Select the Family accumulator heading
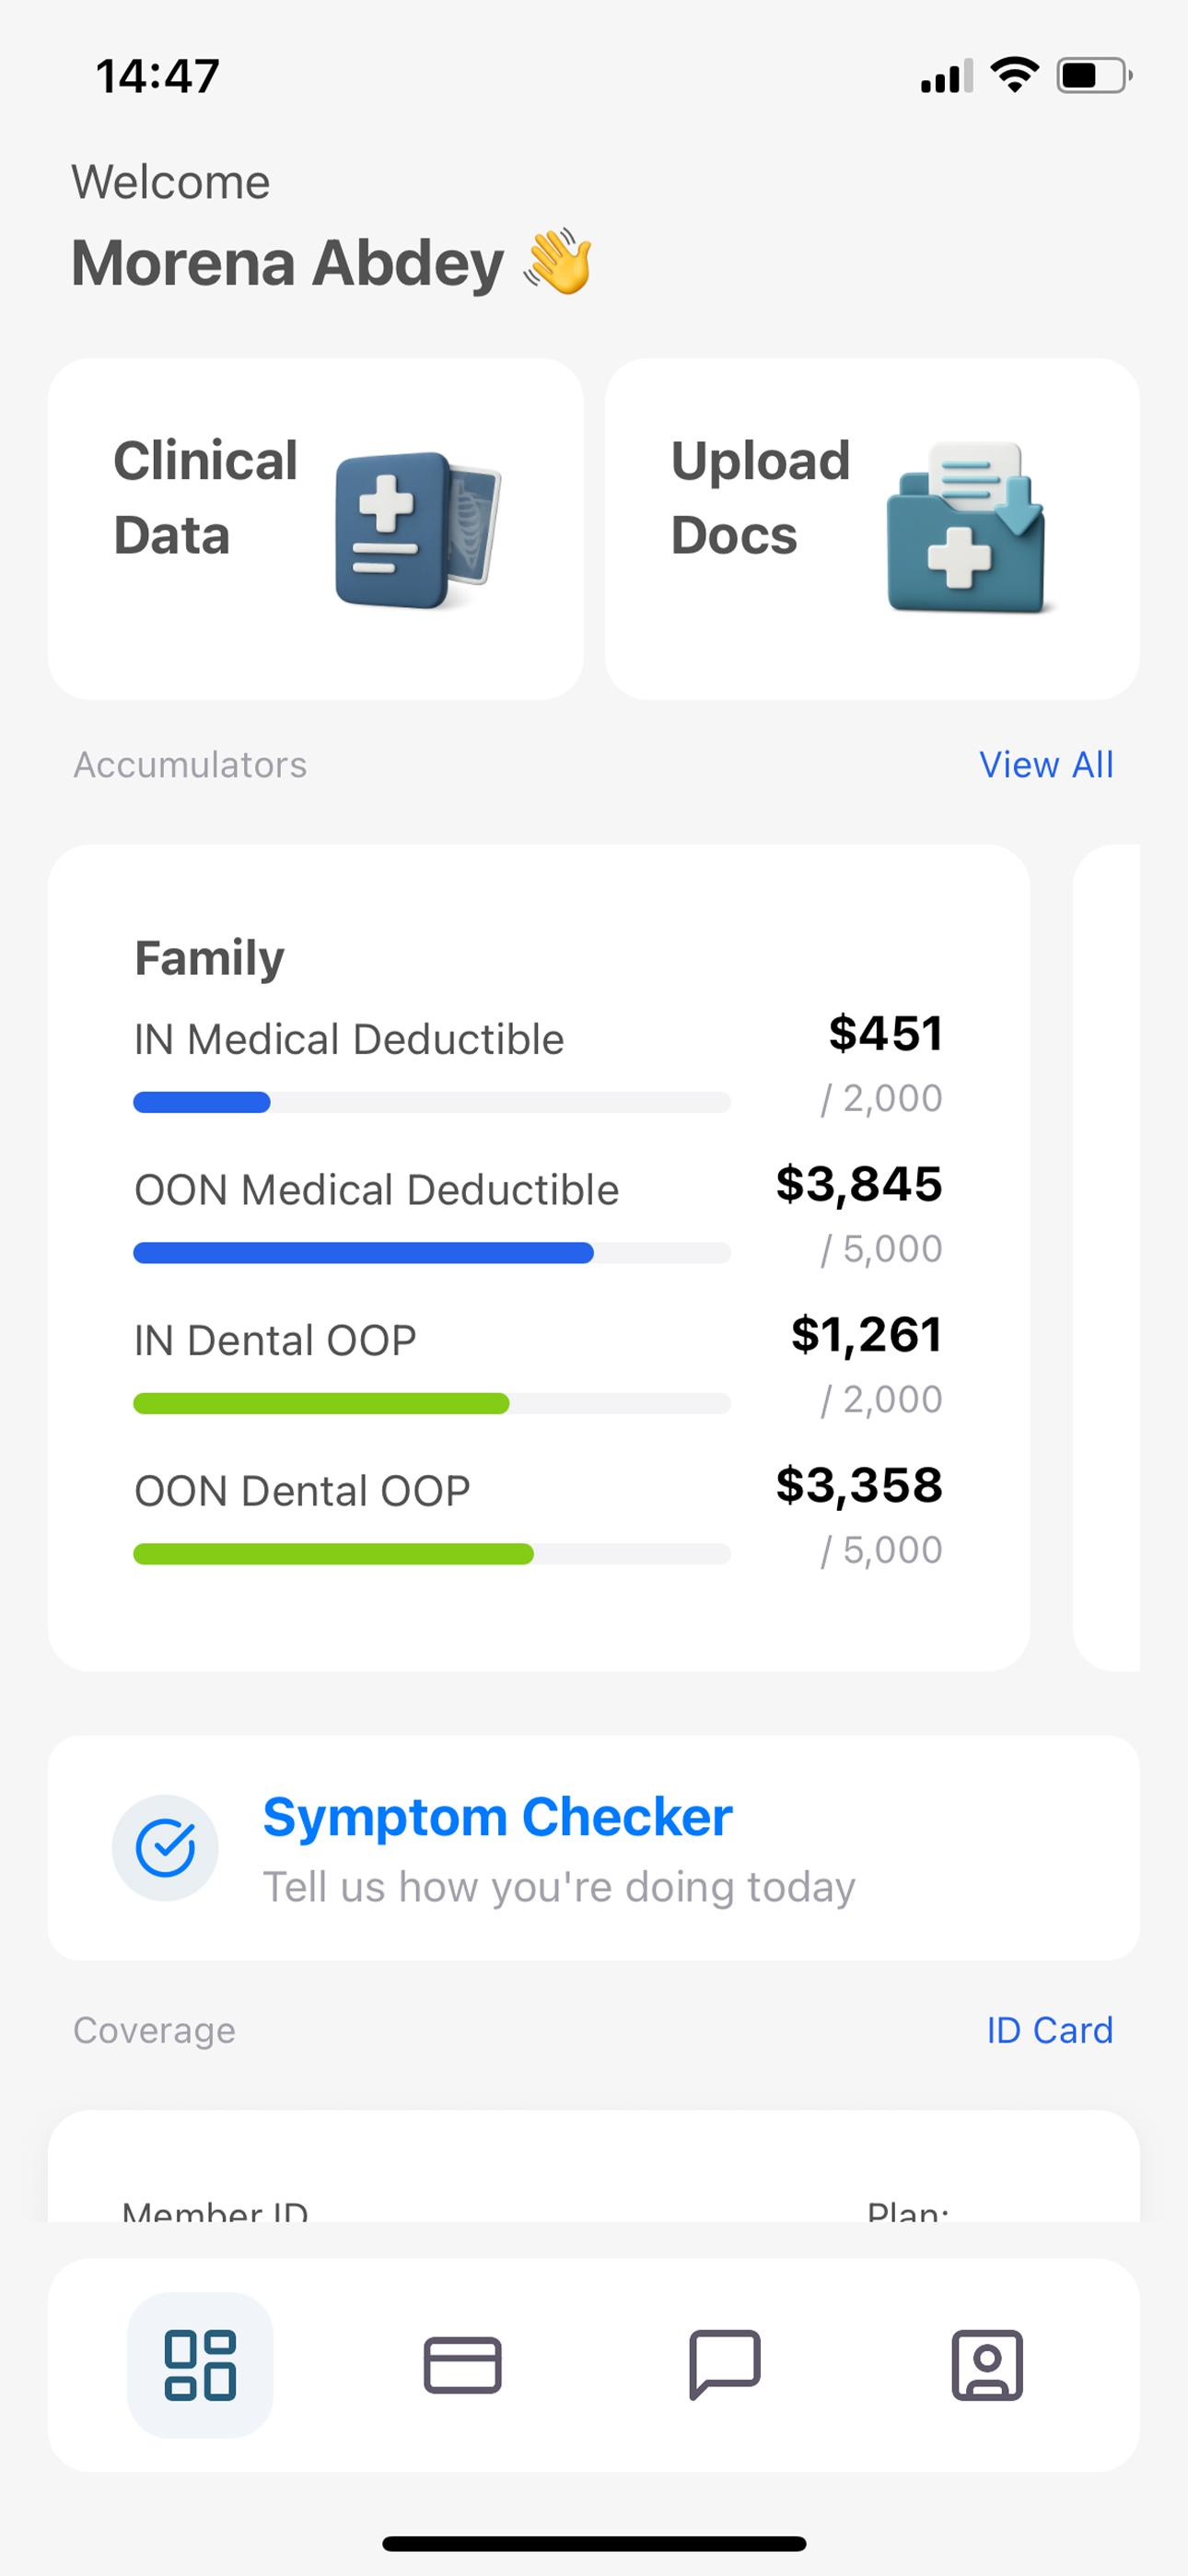Screen dimensions: 1188x2576 (210, 958)
